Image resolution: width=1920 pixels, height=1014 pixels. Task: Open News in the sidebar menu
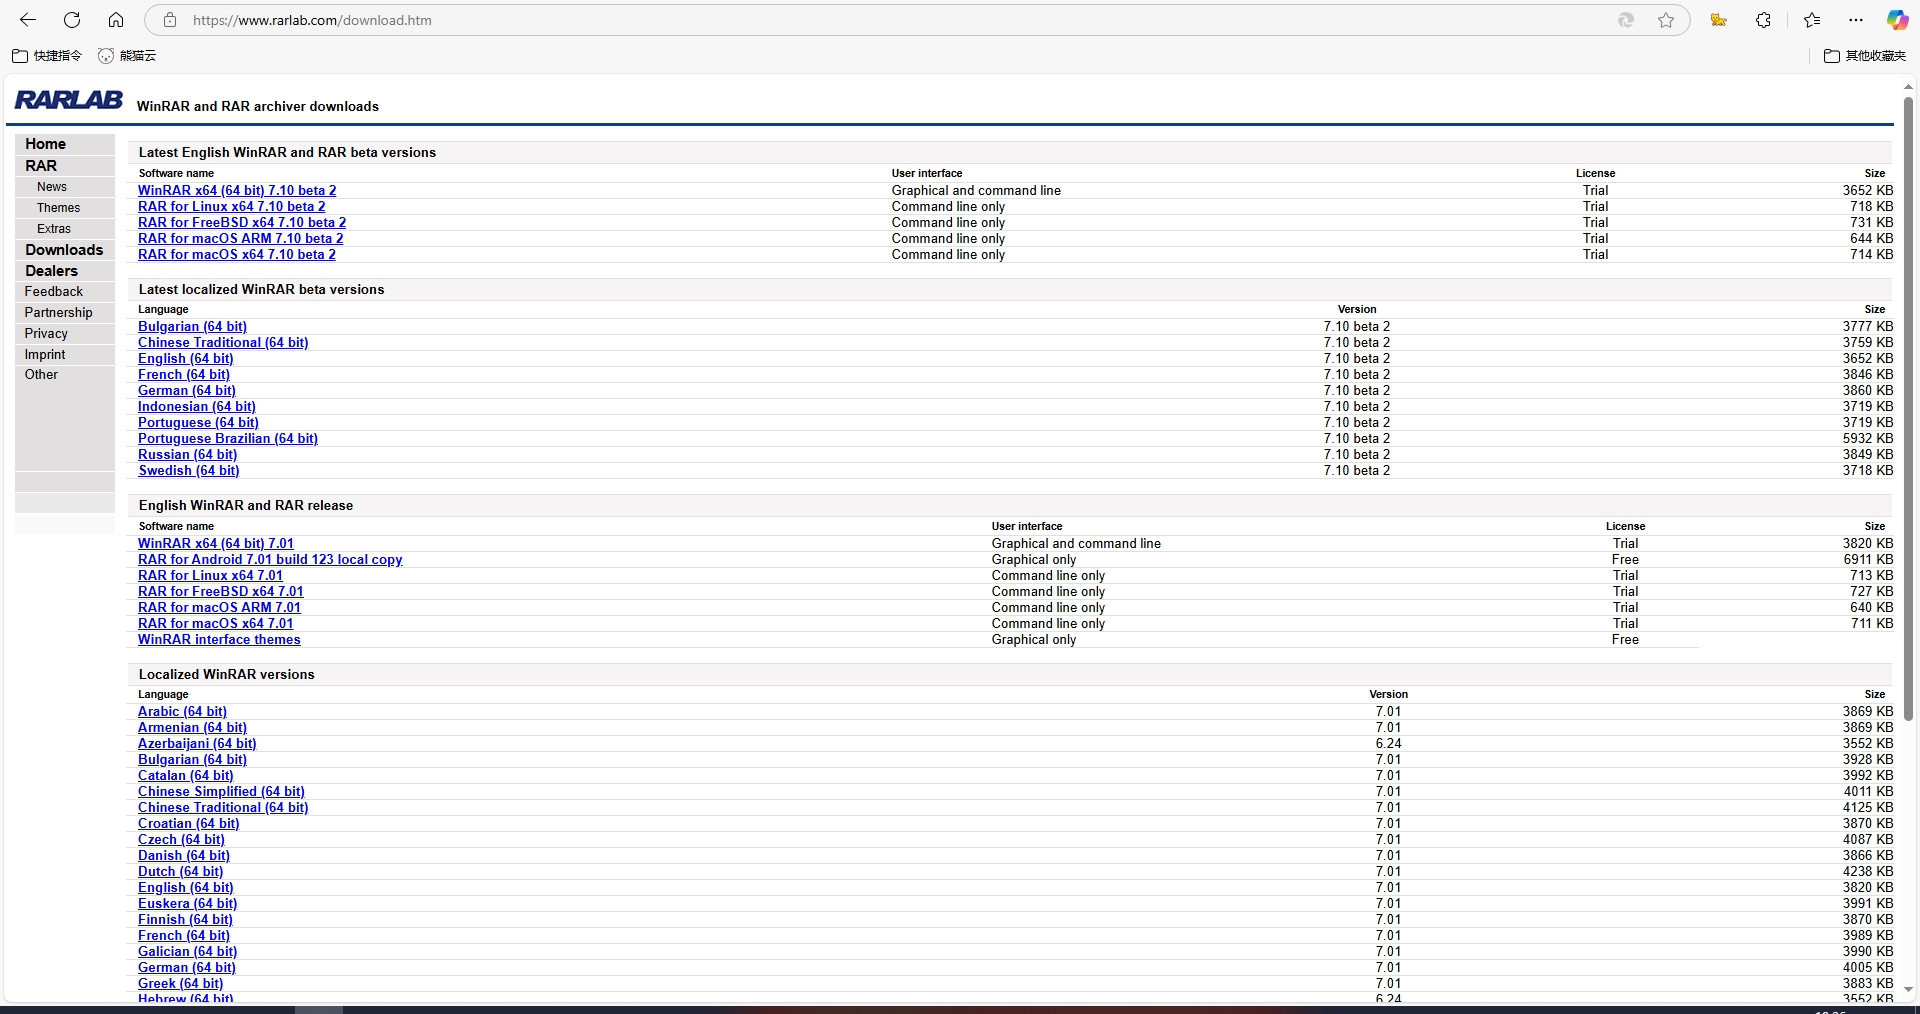(x=52, y=187)
